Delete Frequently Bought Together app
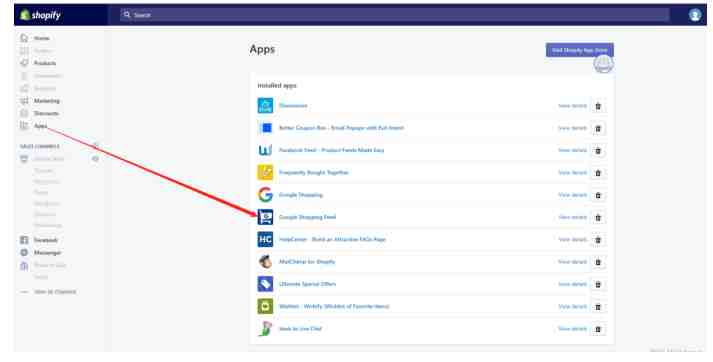Viewport: 713px width, 362px height. coord(598,173)
